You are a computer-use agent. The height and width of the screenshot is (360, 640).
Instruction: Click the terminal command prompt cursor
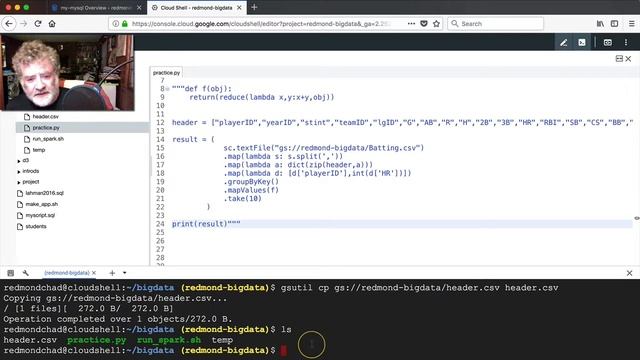click(283, 351)
